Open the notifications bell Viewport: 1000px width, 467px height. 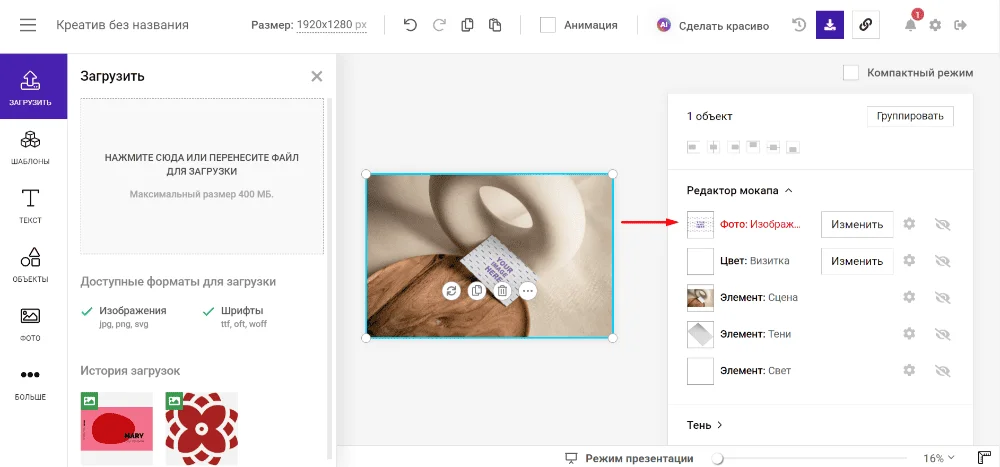[x=910, y=25]
